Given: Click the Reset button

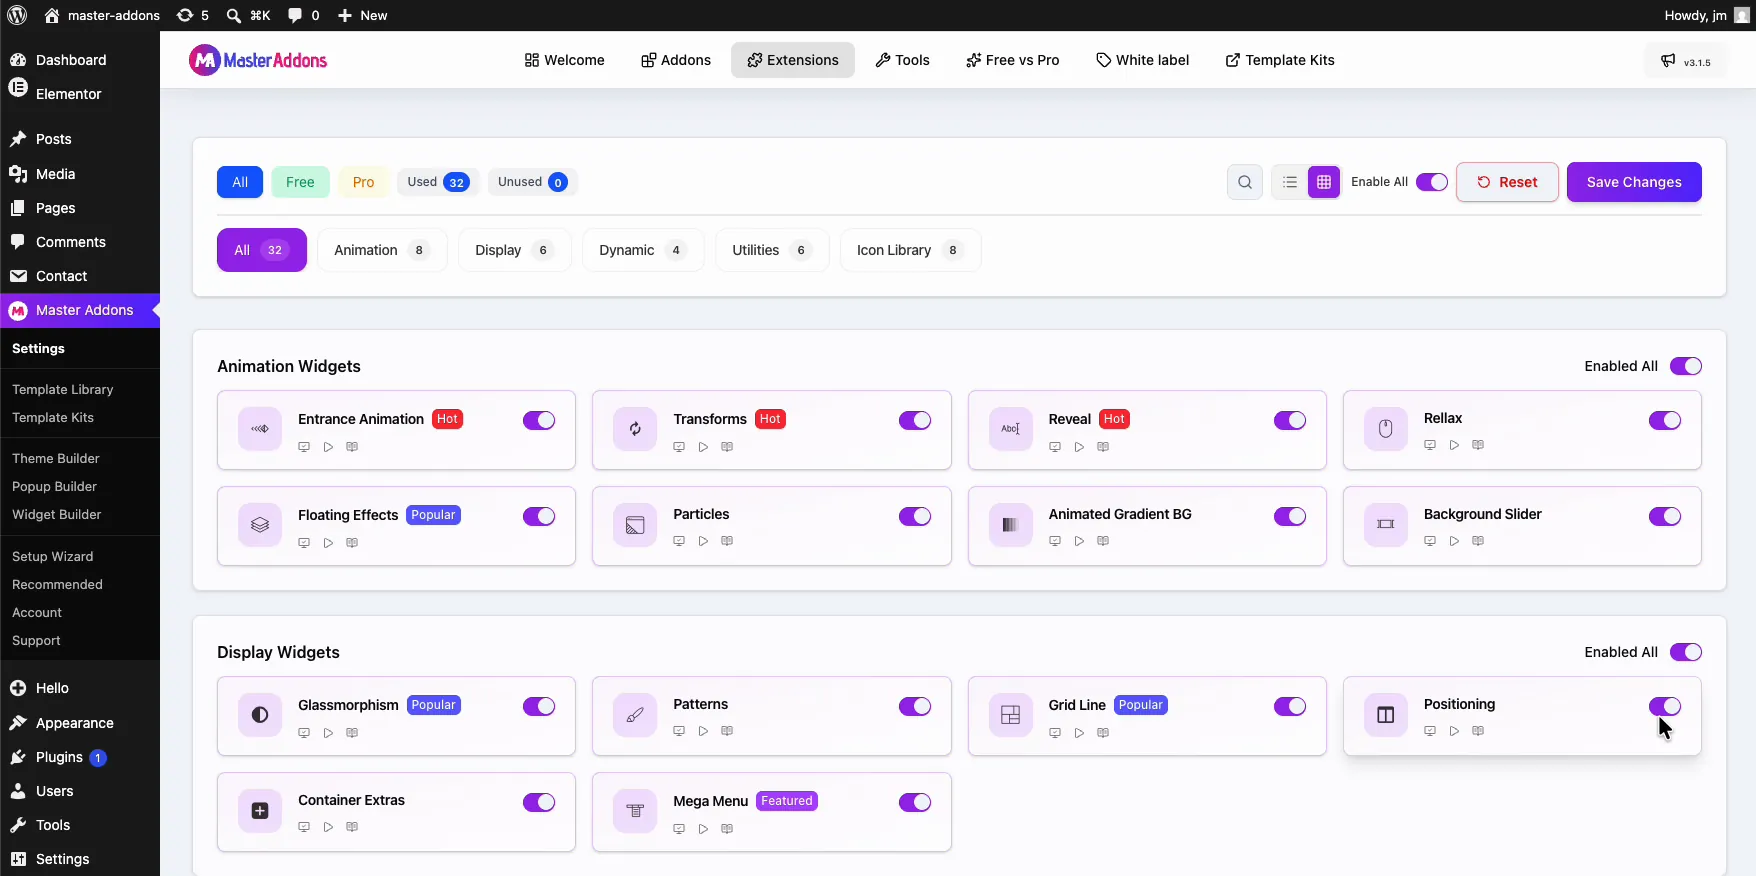Looking at the screenshot, I should [1507, 182].
